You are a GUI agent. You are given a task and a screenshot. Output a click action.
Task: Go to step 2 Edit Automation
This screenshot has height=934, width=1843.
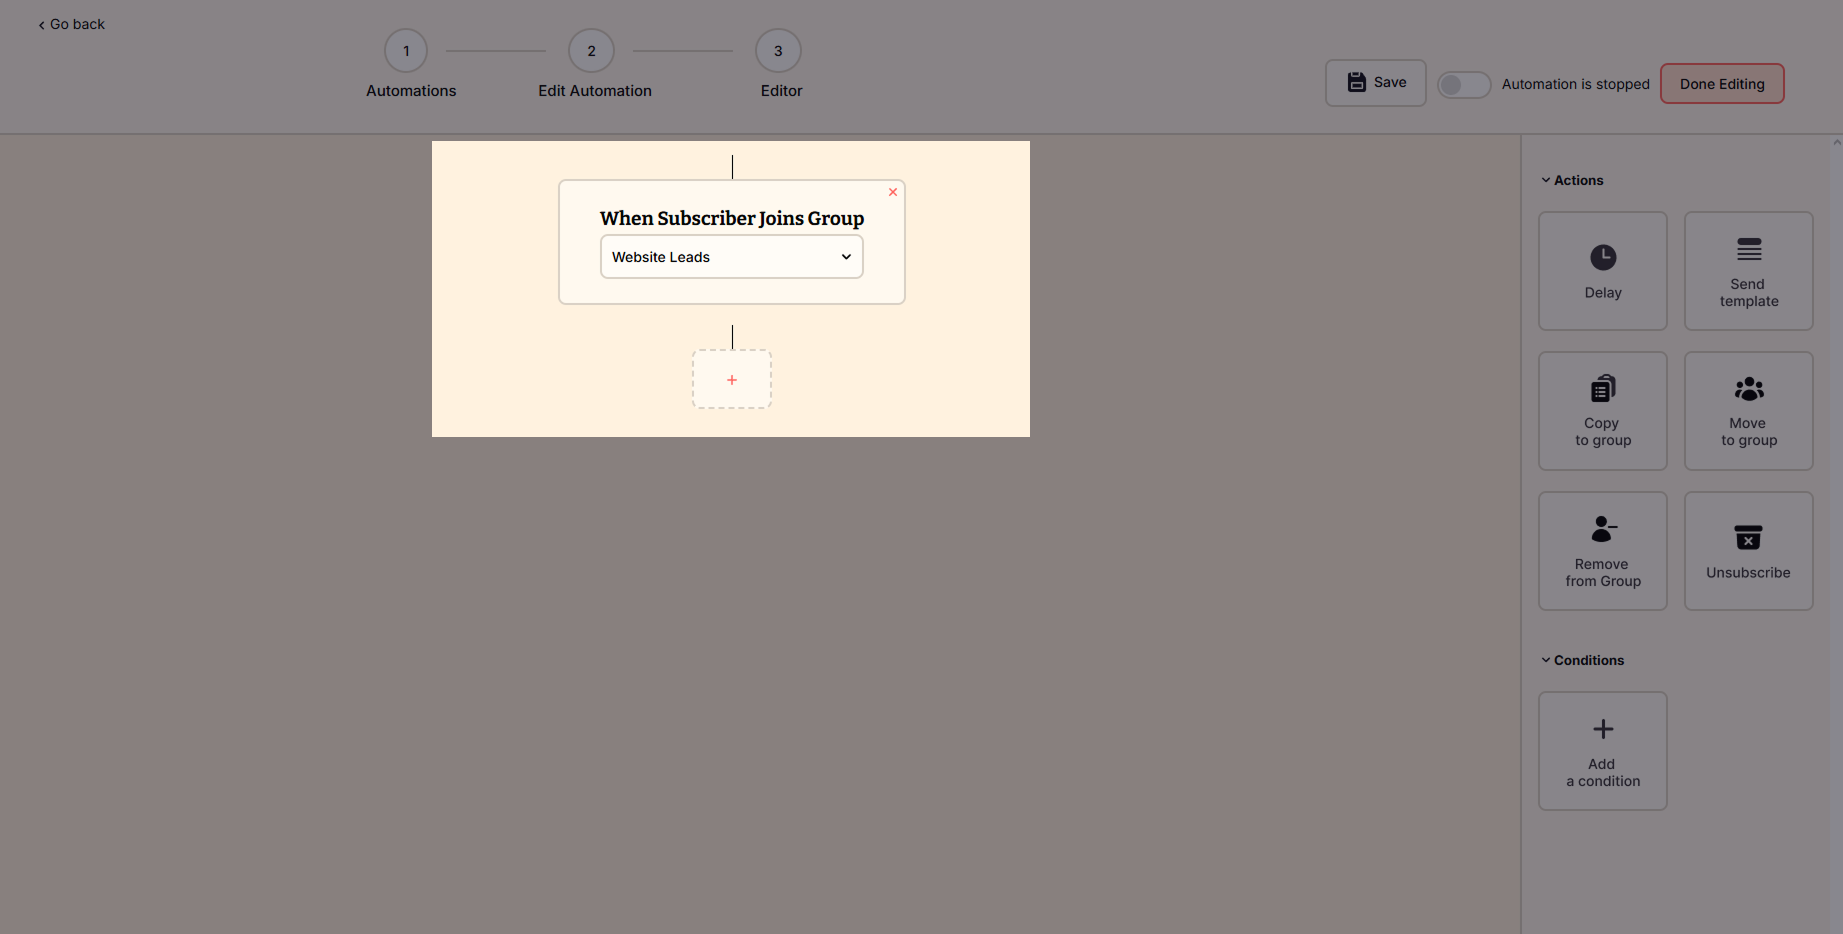coord(591,51)
